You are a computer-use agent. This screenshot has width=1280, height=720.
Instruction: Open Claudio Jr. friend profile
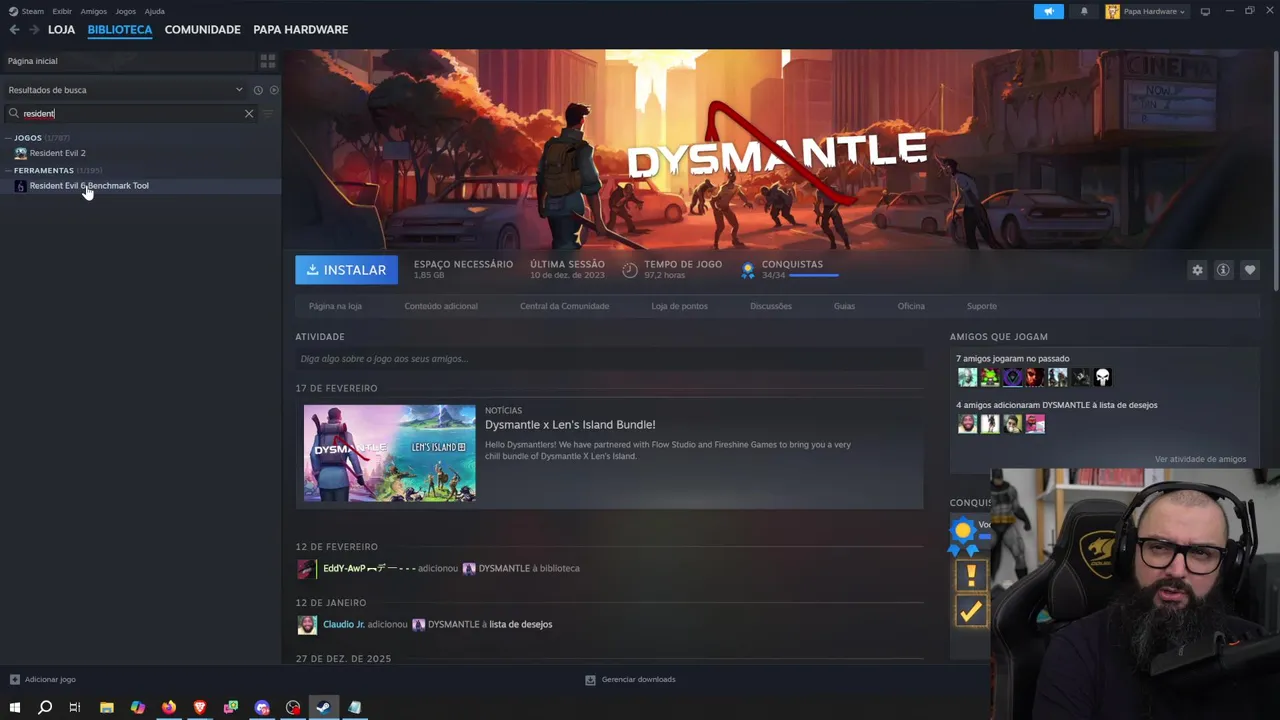pos(344,624)
